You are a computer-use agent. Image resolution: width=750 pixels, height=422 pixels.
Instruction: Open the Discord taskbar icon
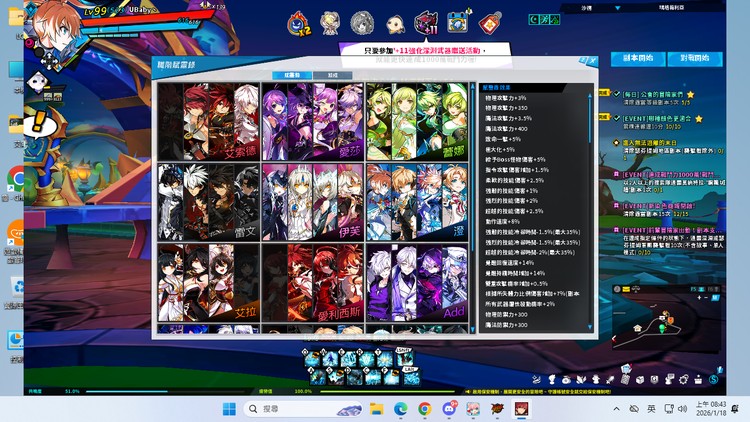click(x=449, y=409)
